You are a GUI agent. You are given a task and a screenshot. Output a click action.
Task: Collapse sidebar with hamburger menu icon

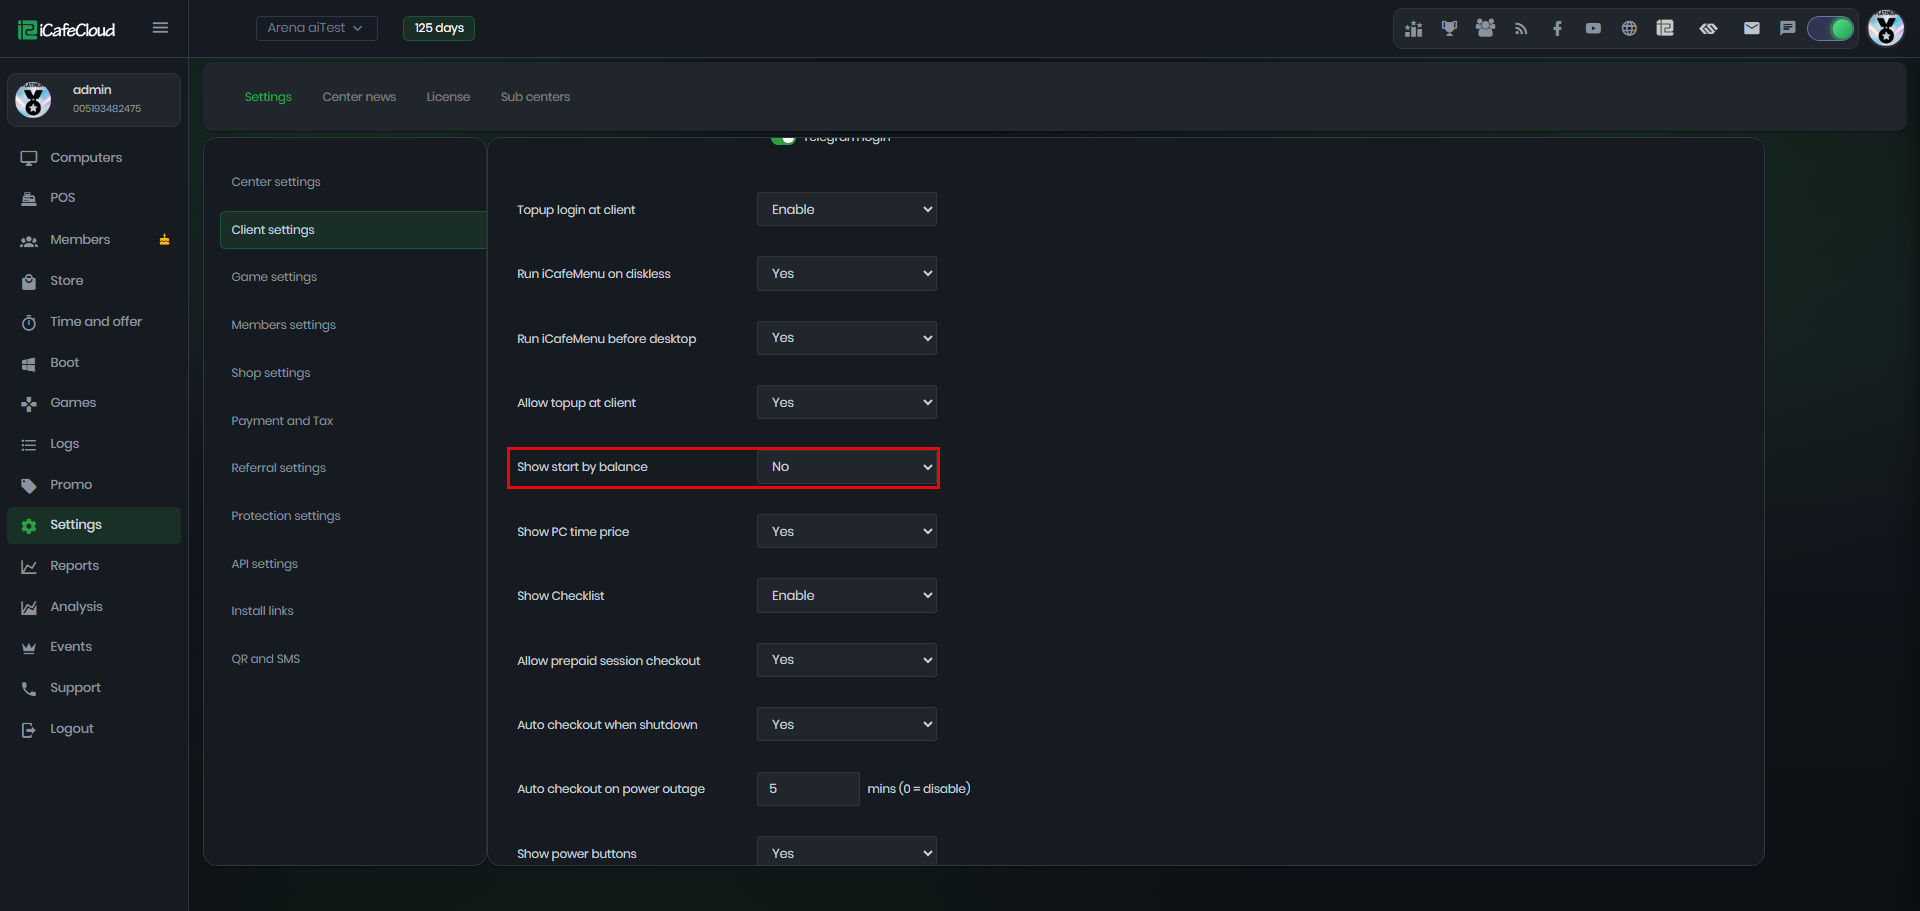tap(160, 28)
